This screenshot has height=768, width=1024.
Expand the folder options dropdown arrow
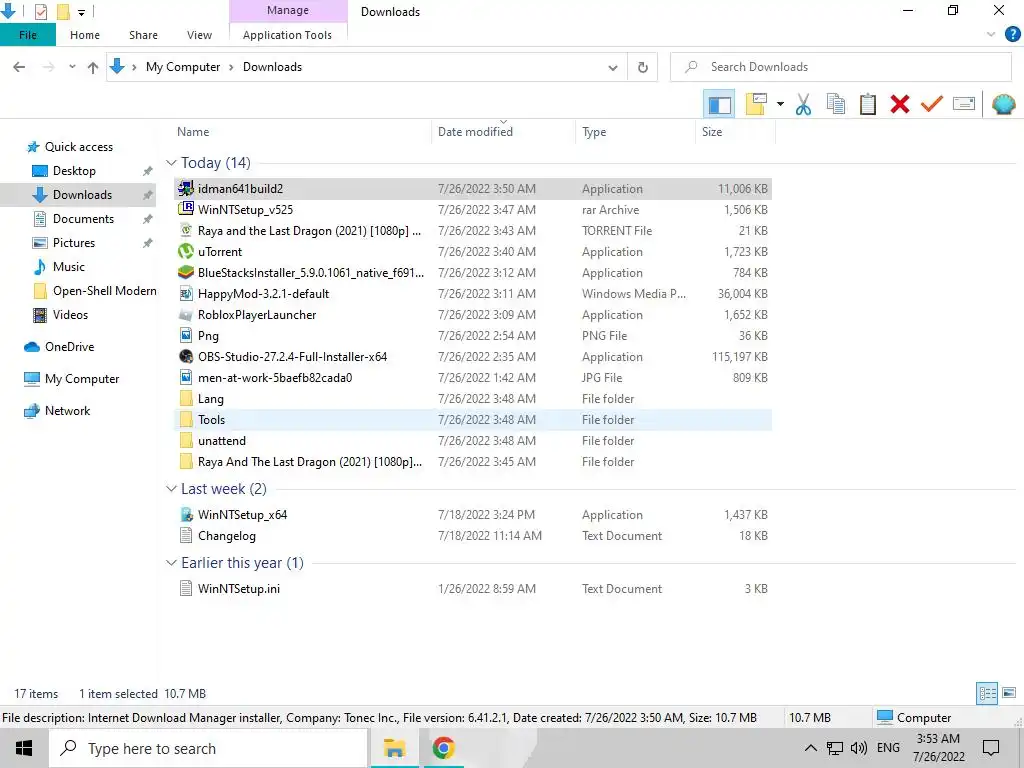click(x=780, y=104)
